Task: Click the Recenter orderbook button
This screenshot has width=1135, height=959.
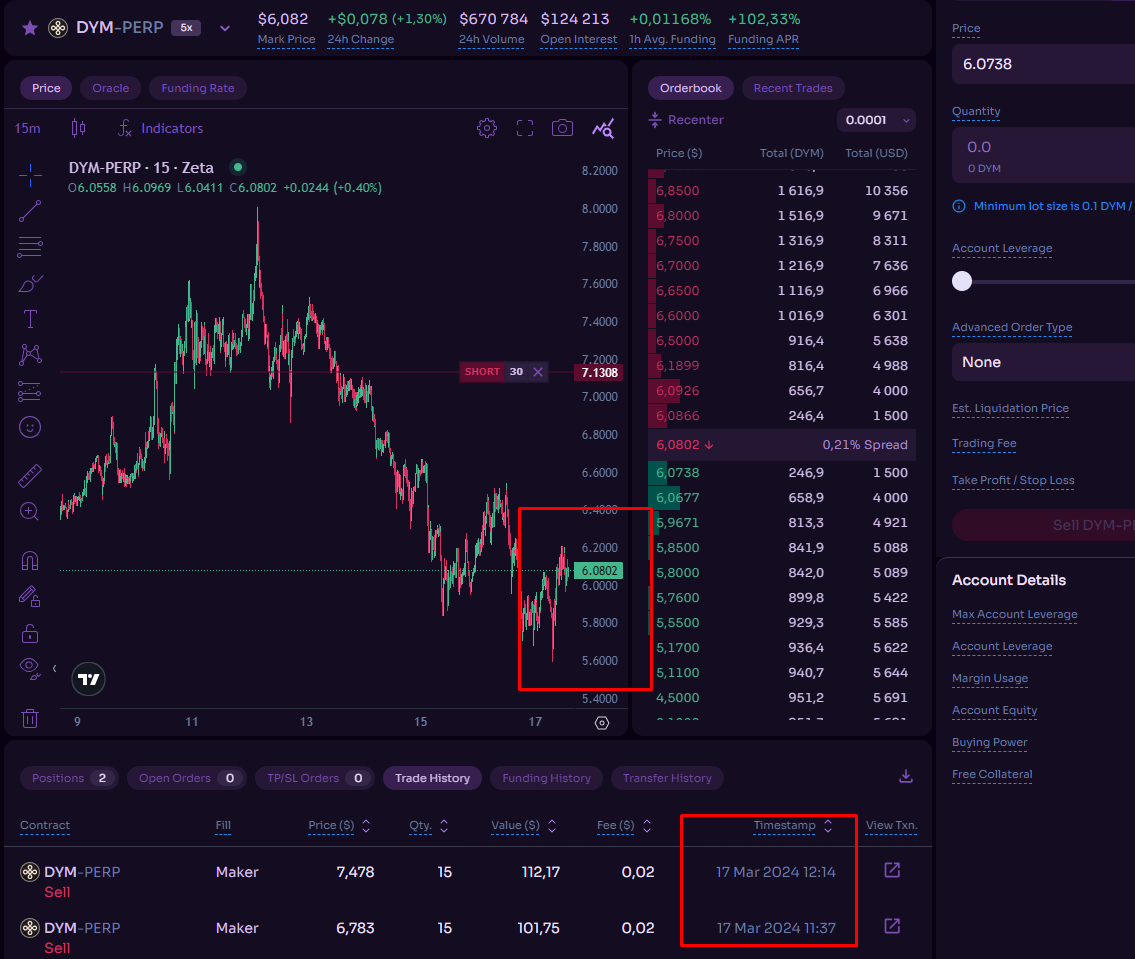Action: point(686,120)
